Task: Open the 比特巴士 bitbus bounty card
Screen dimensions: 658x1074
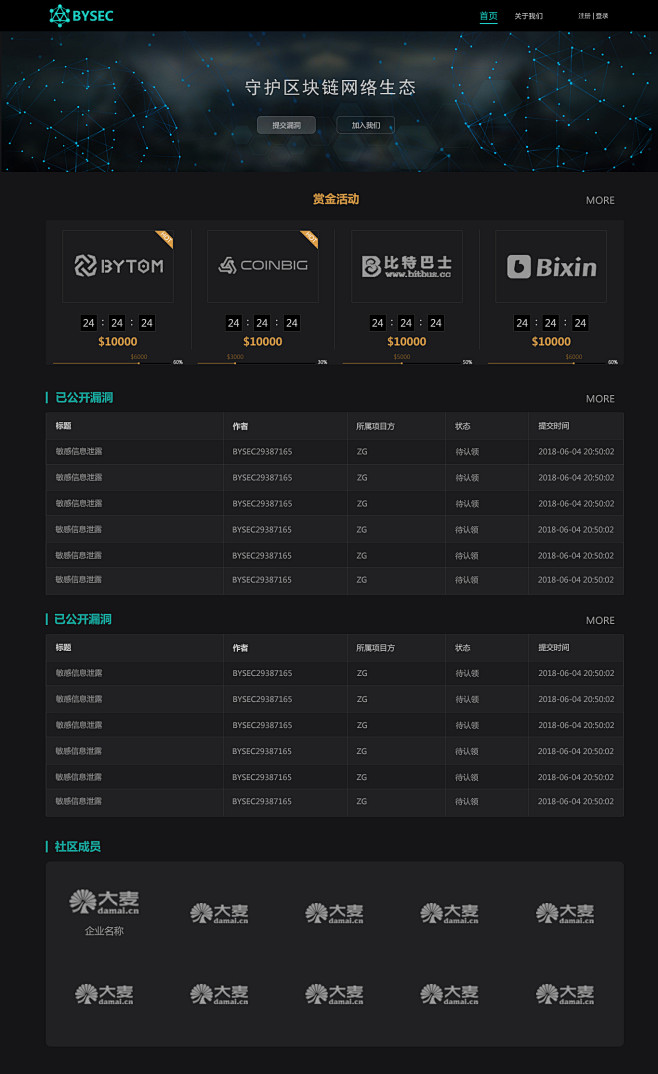Action: tap(407, 266)
